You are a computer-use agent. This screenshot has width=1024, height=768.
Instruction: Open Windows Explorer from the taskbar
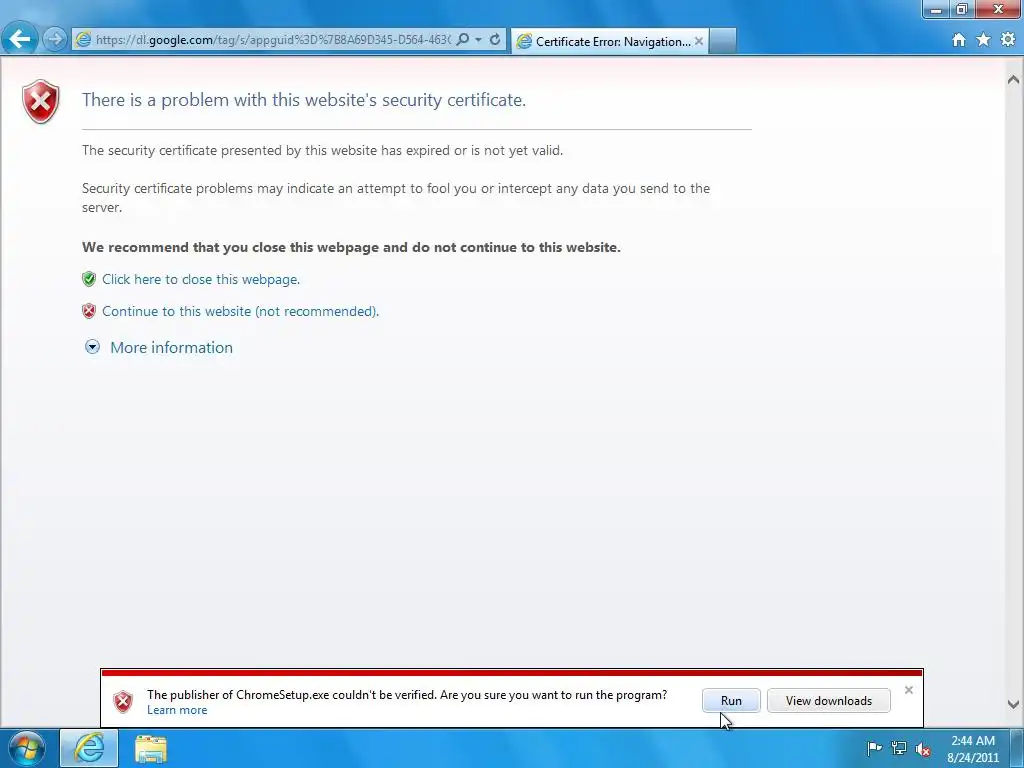point(151,748)
